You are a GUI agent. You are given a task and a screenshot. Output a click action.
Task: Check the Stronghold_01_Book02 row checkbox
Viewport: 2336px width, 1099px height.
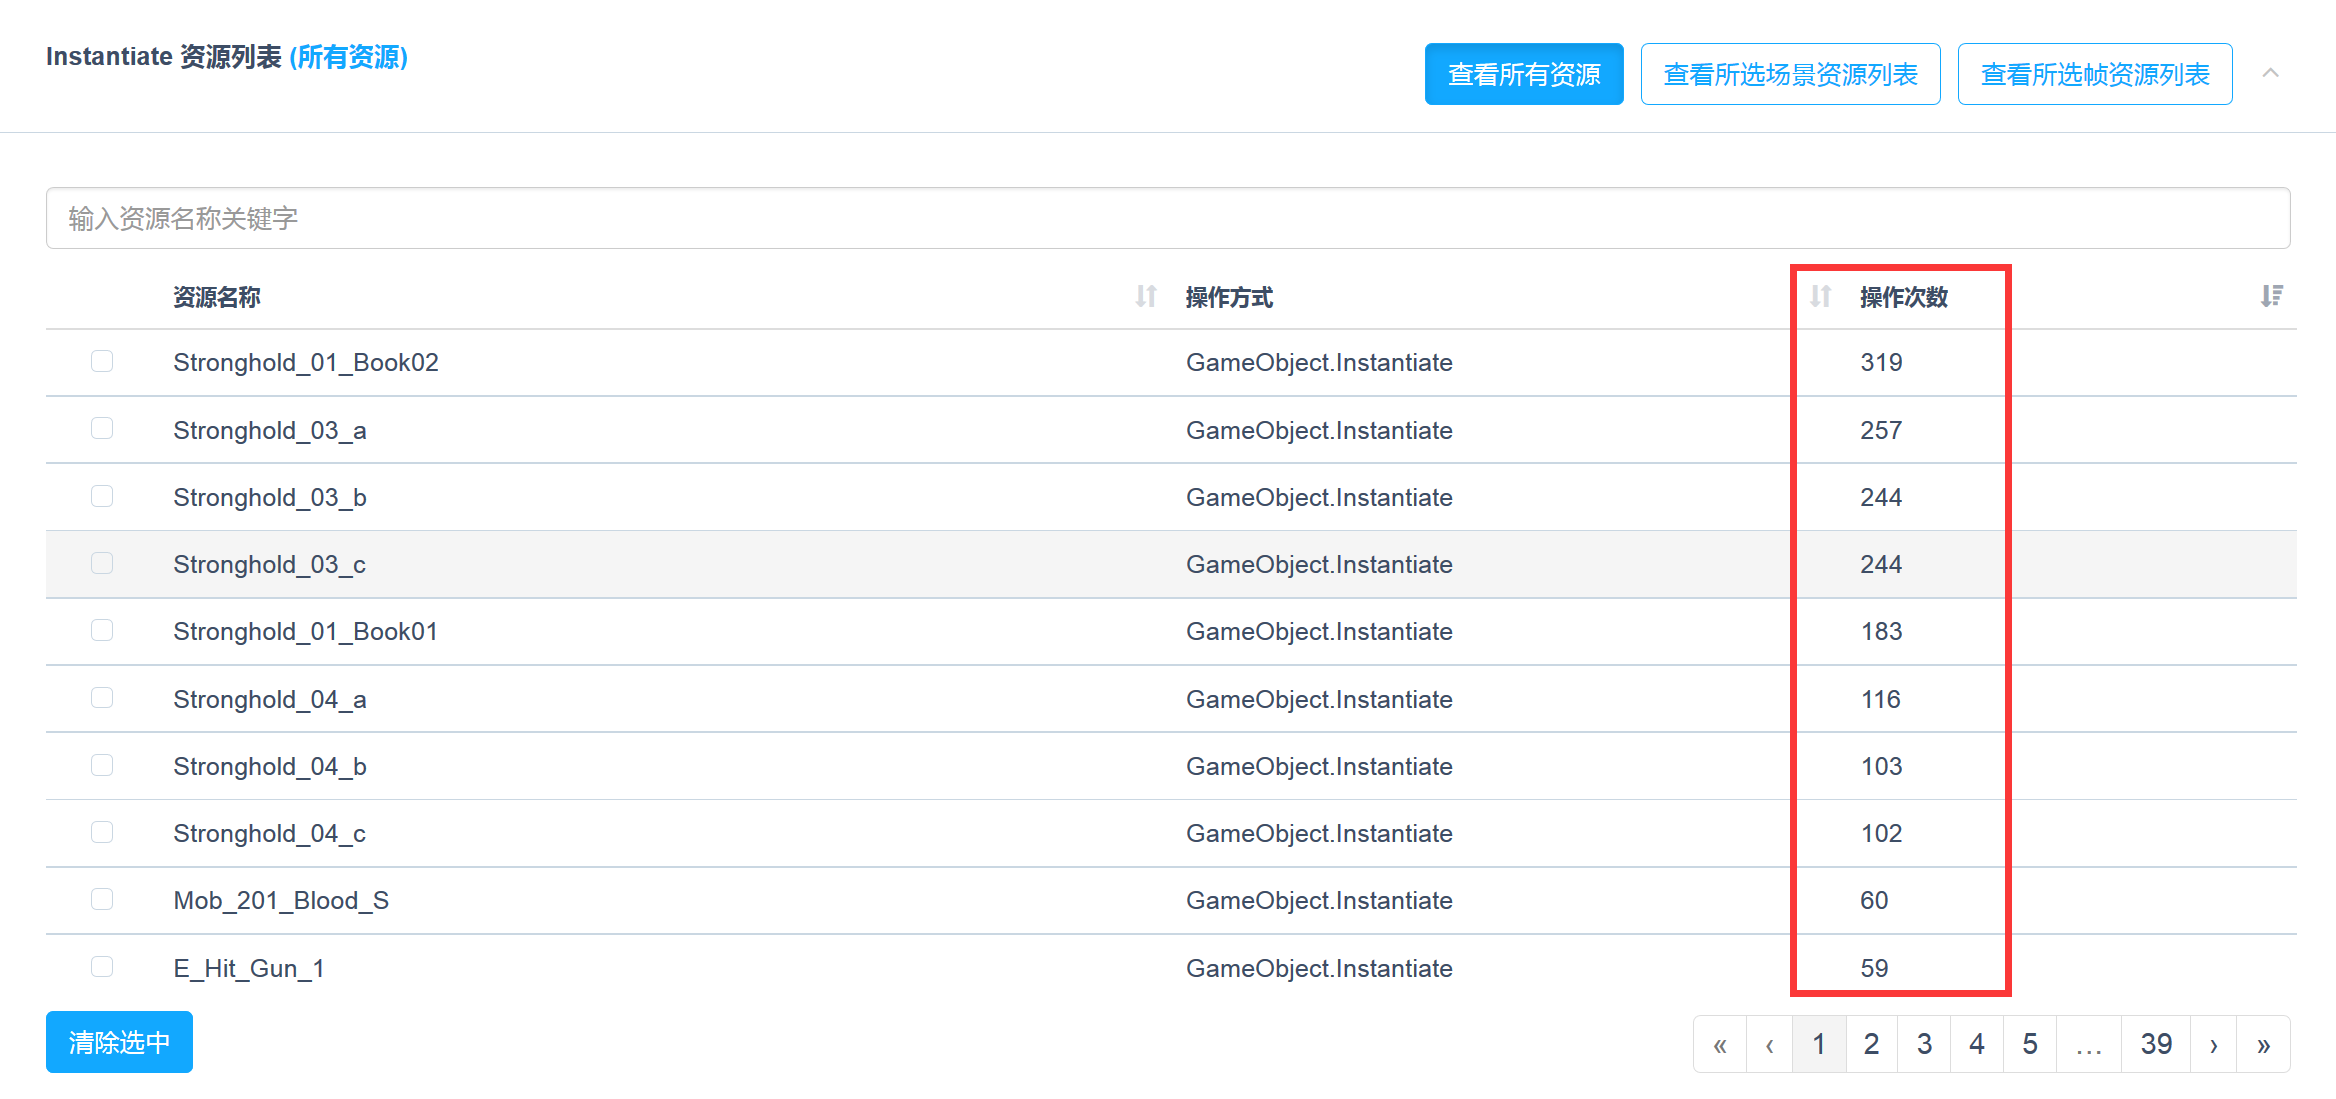click(102, 361)
